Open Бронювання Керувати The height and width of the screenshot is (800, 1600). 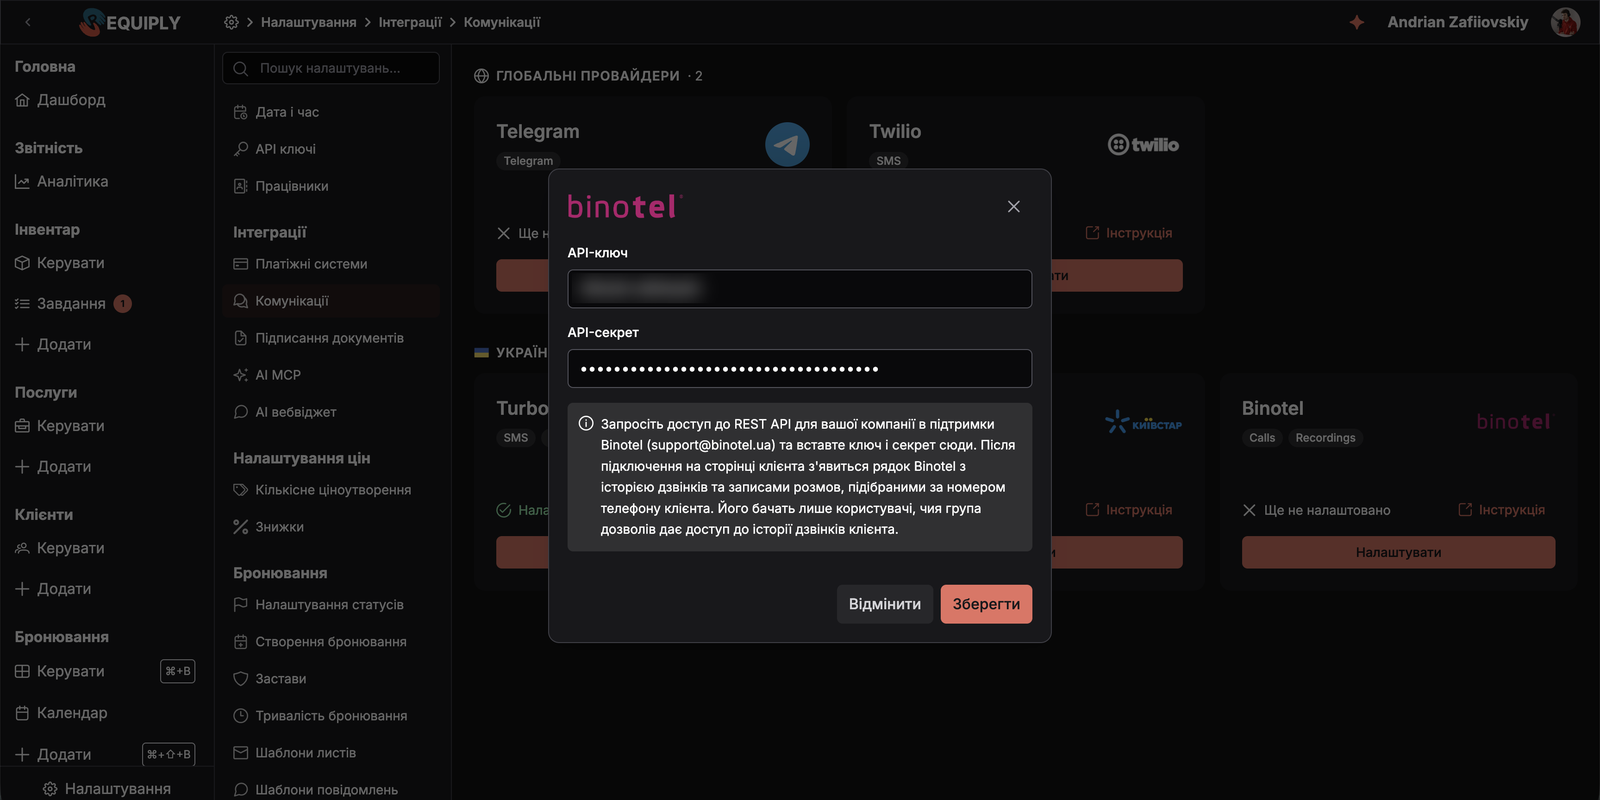pos(59,671)
